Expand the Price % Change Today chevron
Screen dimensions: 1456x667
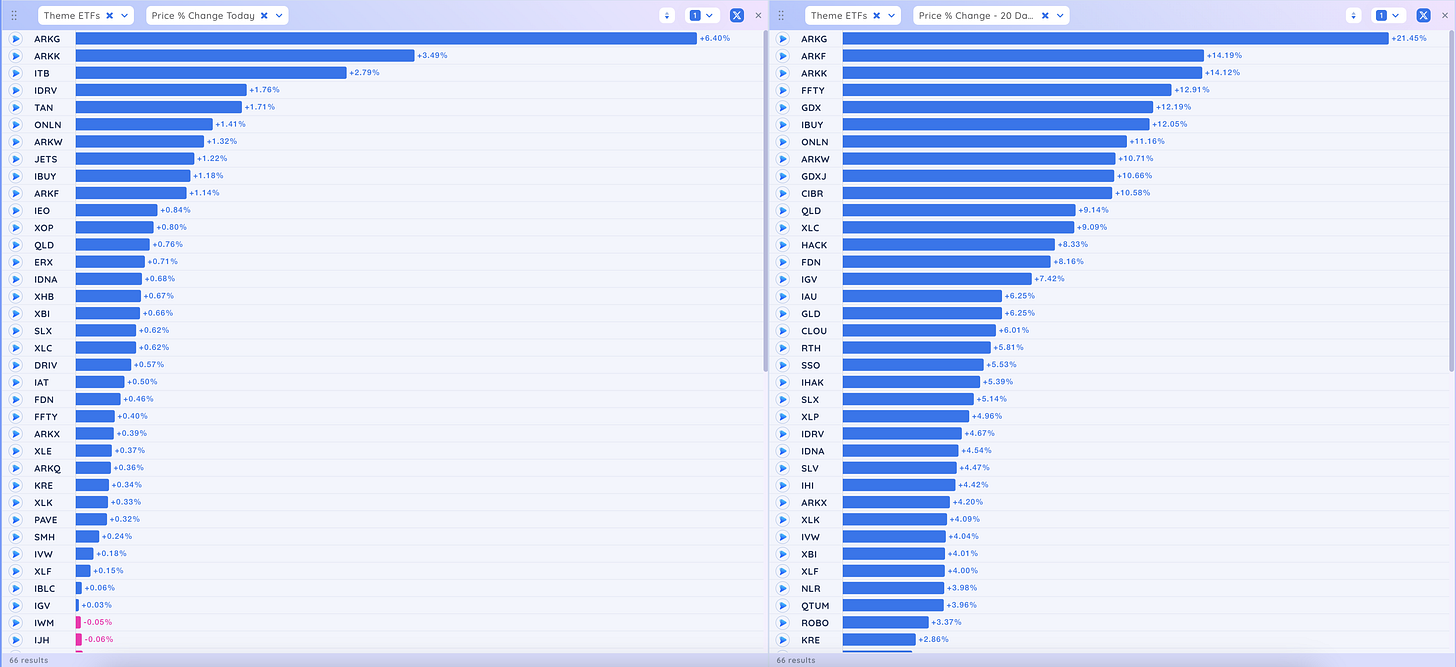coord(279,16)
